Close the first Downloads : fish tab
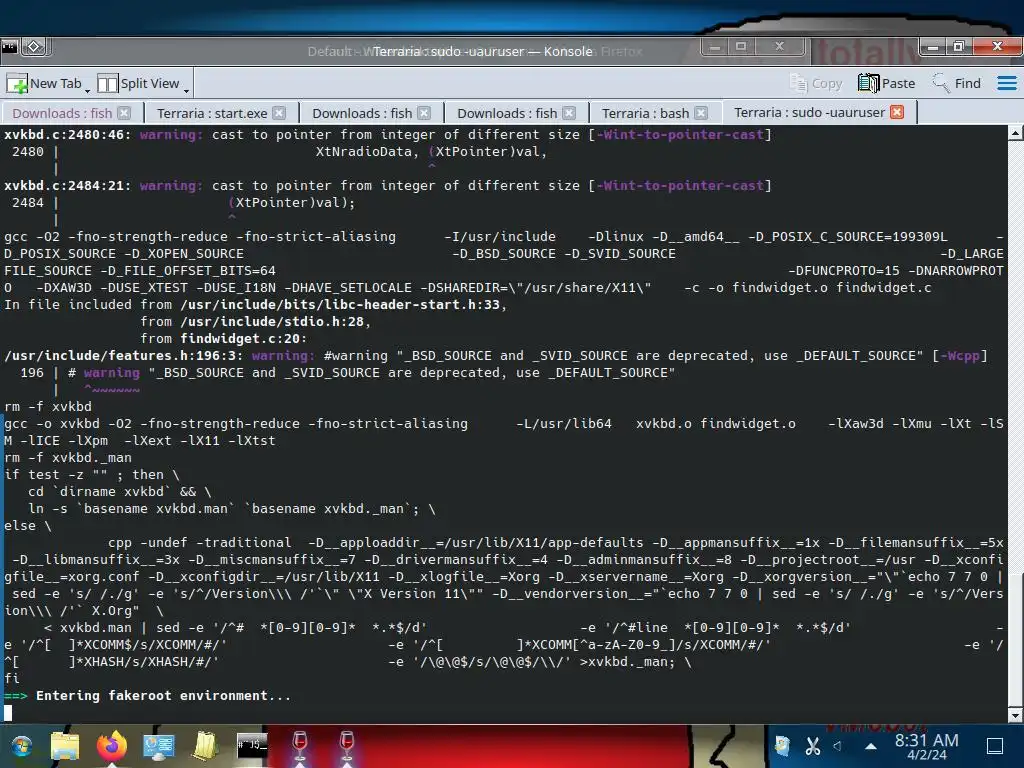 point(124,113)
